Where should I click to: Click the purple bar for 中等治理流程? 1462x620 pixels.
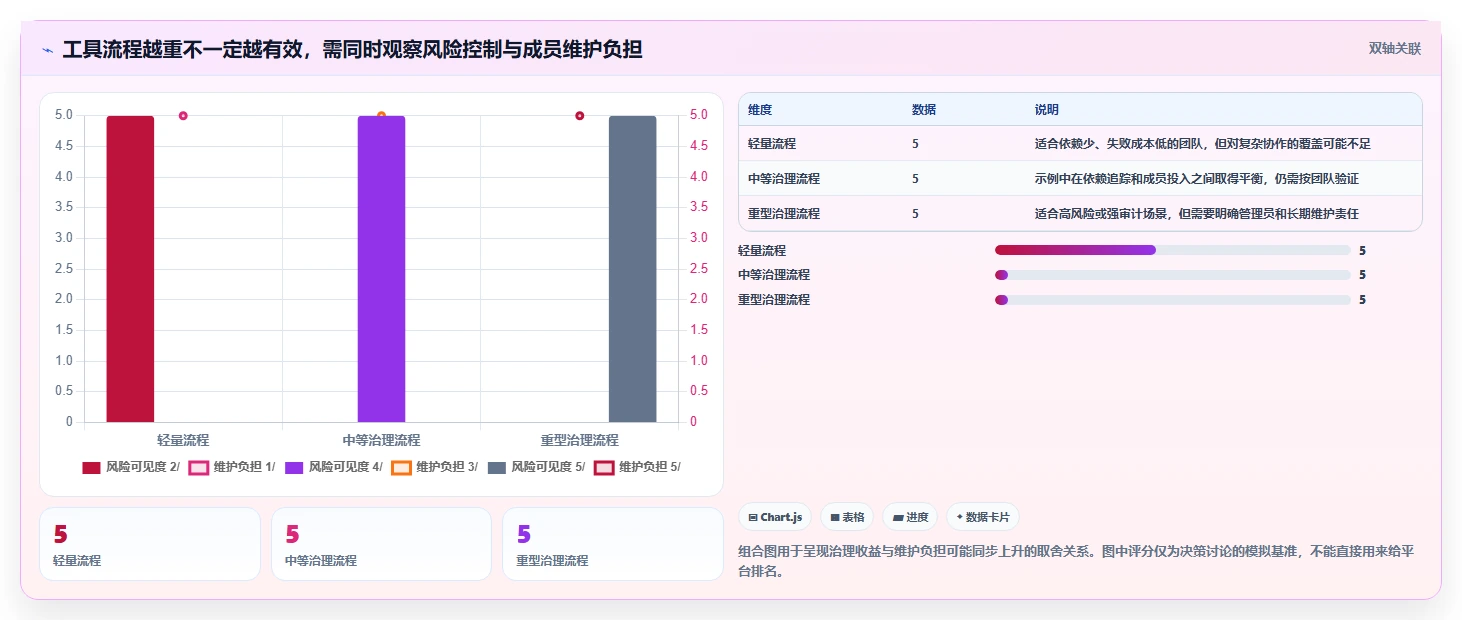[381, 269]
